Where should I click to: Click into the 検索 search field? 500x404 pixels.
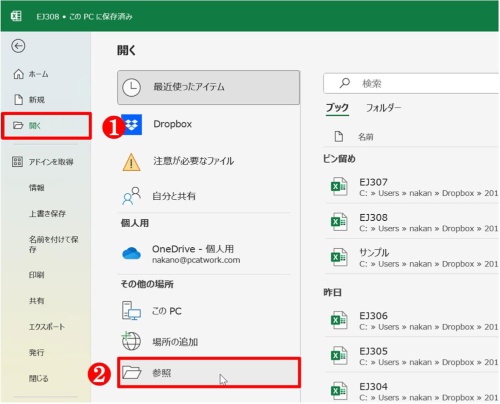(x=411, y=83)
